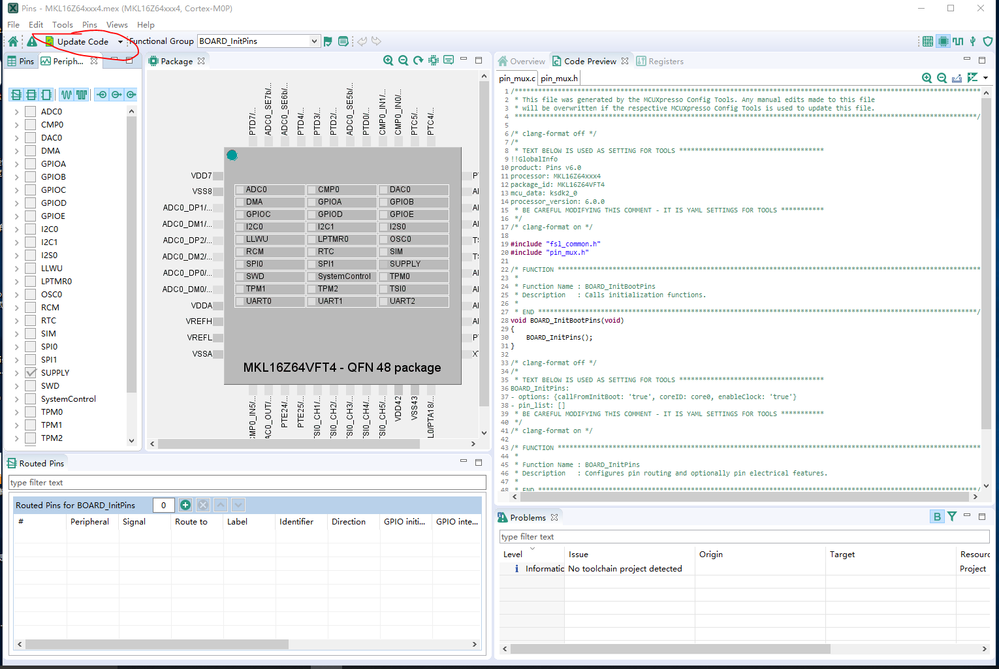This screenshot has height=669, width=999.
Task: Open the Functional Group dropdown
Action: tap(314, 42)
